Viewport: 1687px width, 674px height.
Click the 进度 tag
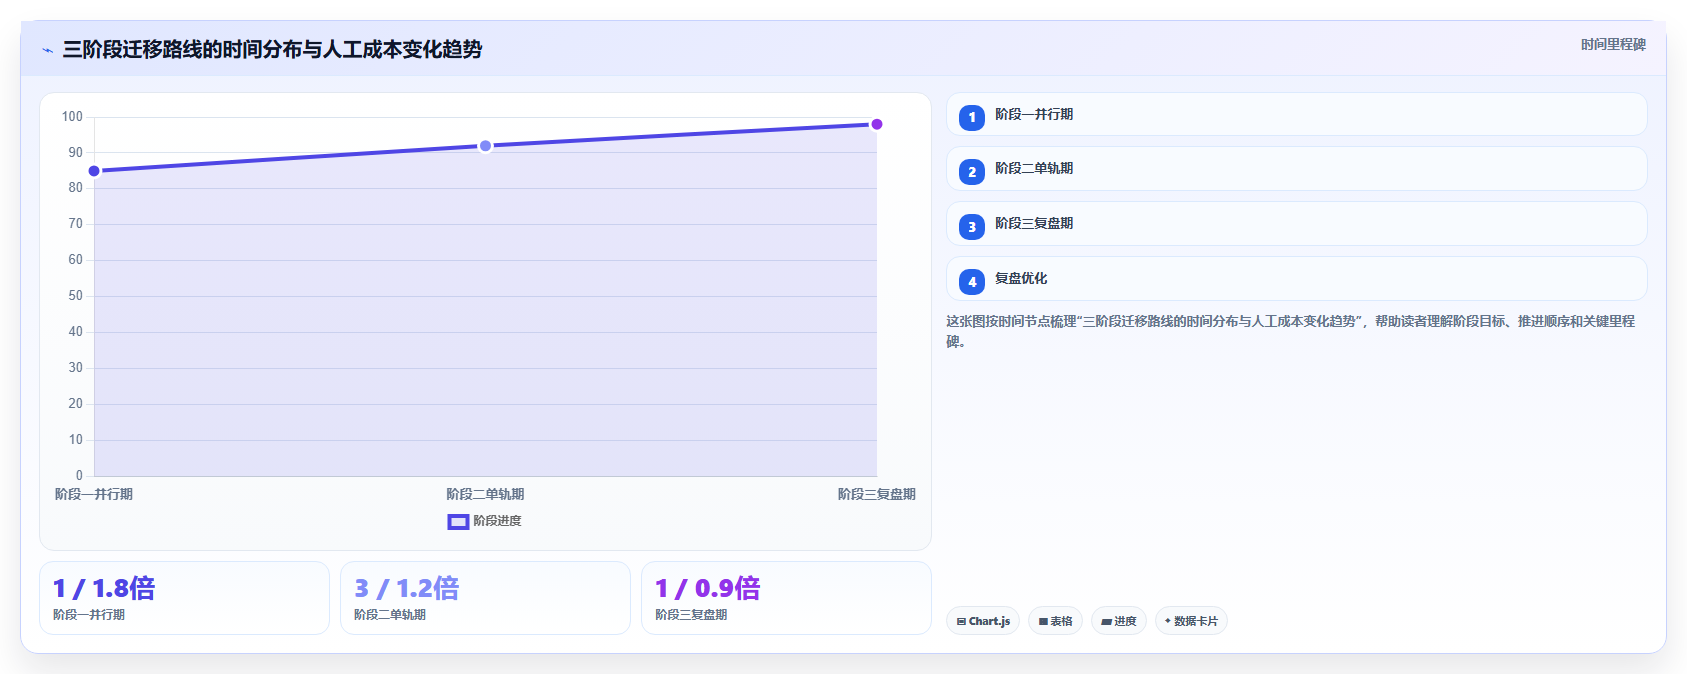[1118, 621]
